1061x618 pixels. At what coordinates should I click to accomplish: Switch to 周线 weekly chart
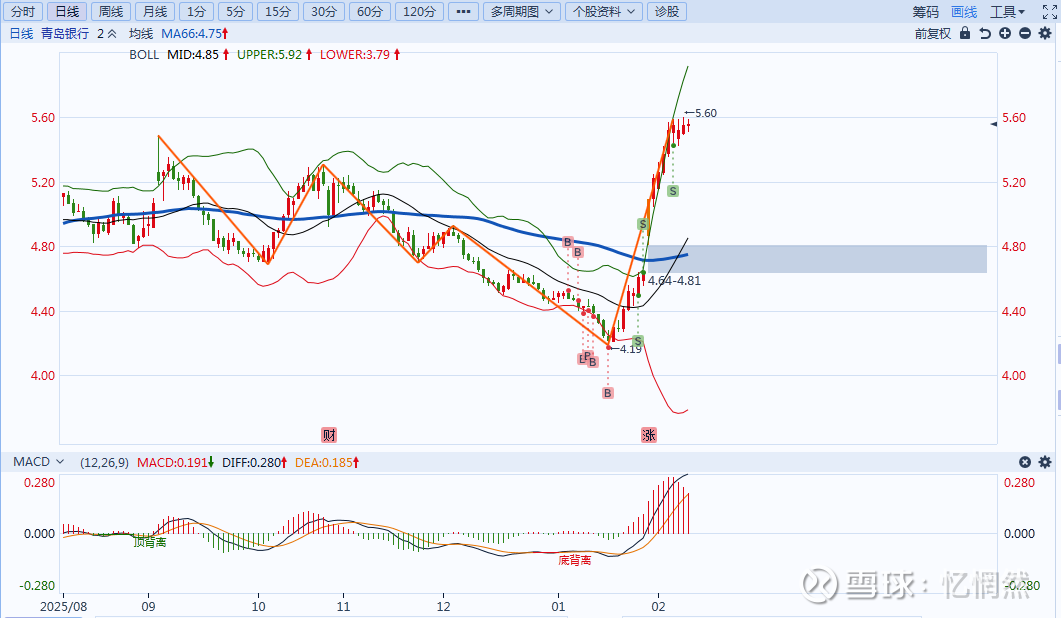pos(111,12)
